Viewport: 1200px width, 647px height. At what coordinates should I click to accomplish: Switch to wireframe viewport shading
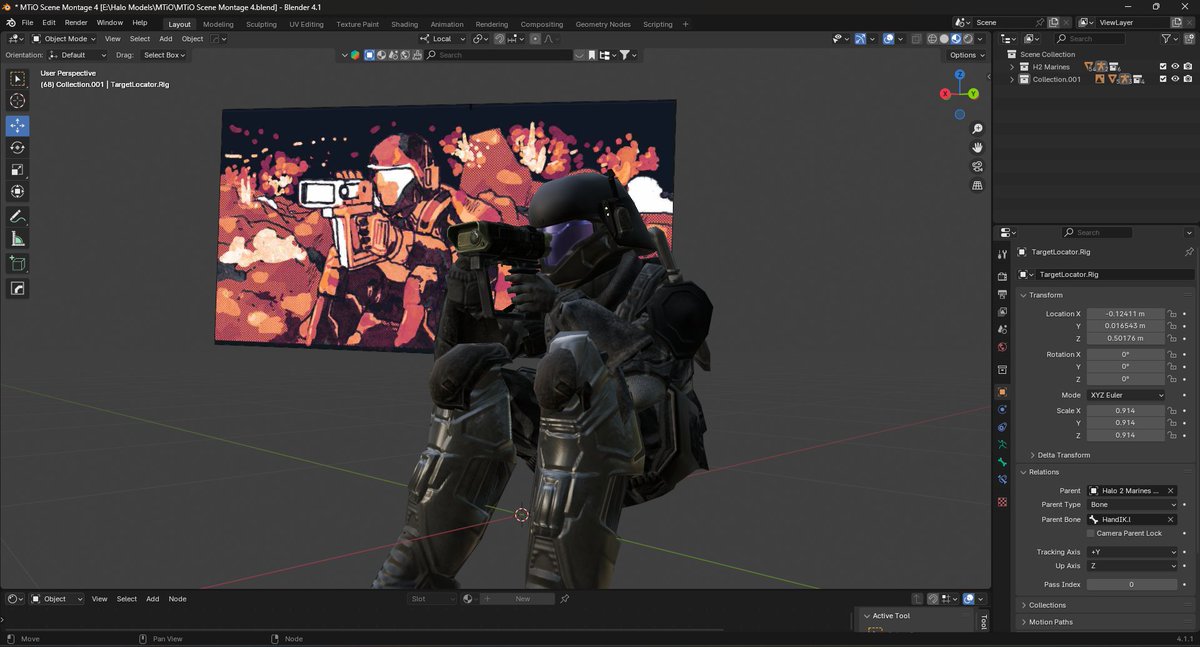coord(932,39)
